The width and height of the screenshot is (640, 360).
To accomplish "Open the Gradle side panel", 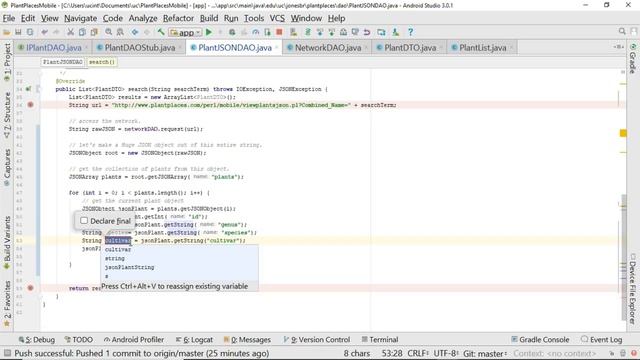I will pos(633,58).
